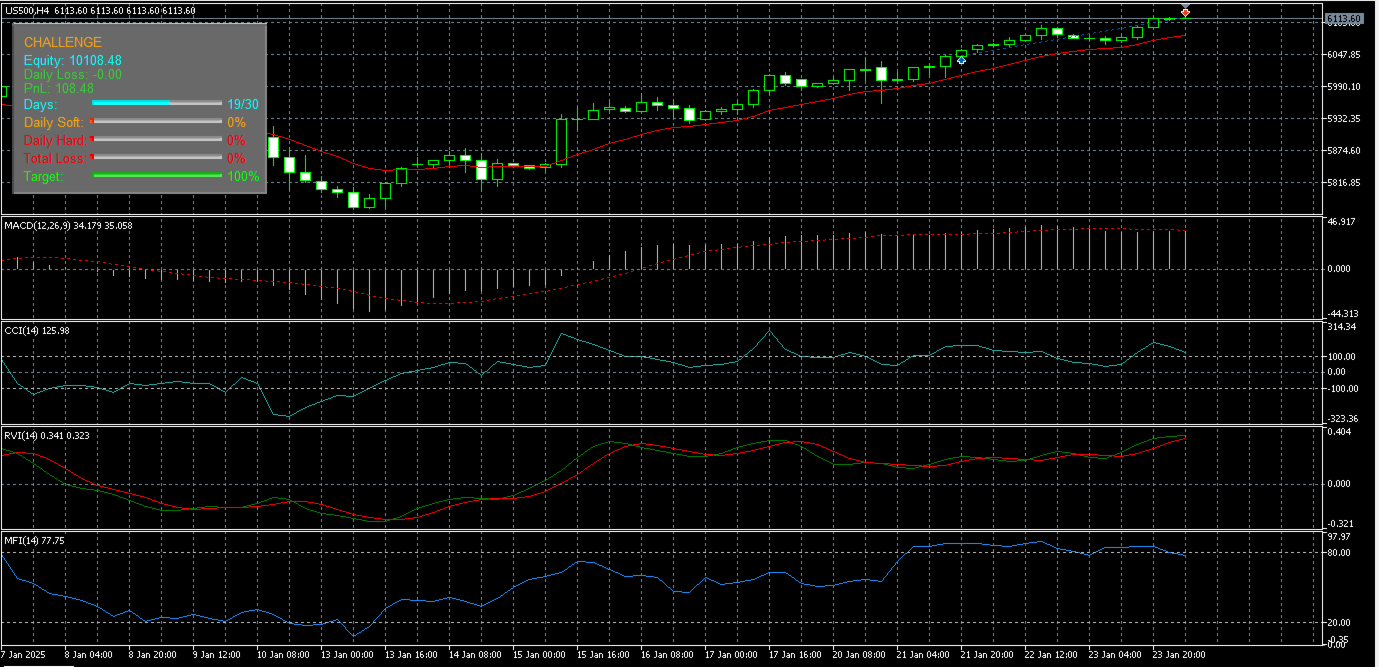
Task: Click the 7 Jan 2025 date label
Action: [22, 654]
